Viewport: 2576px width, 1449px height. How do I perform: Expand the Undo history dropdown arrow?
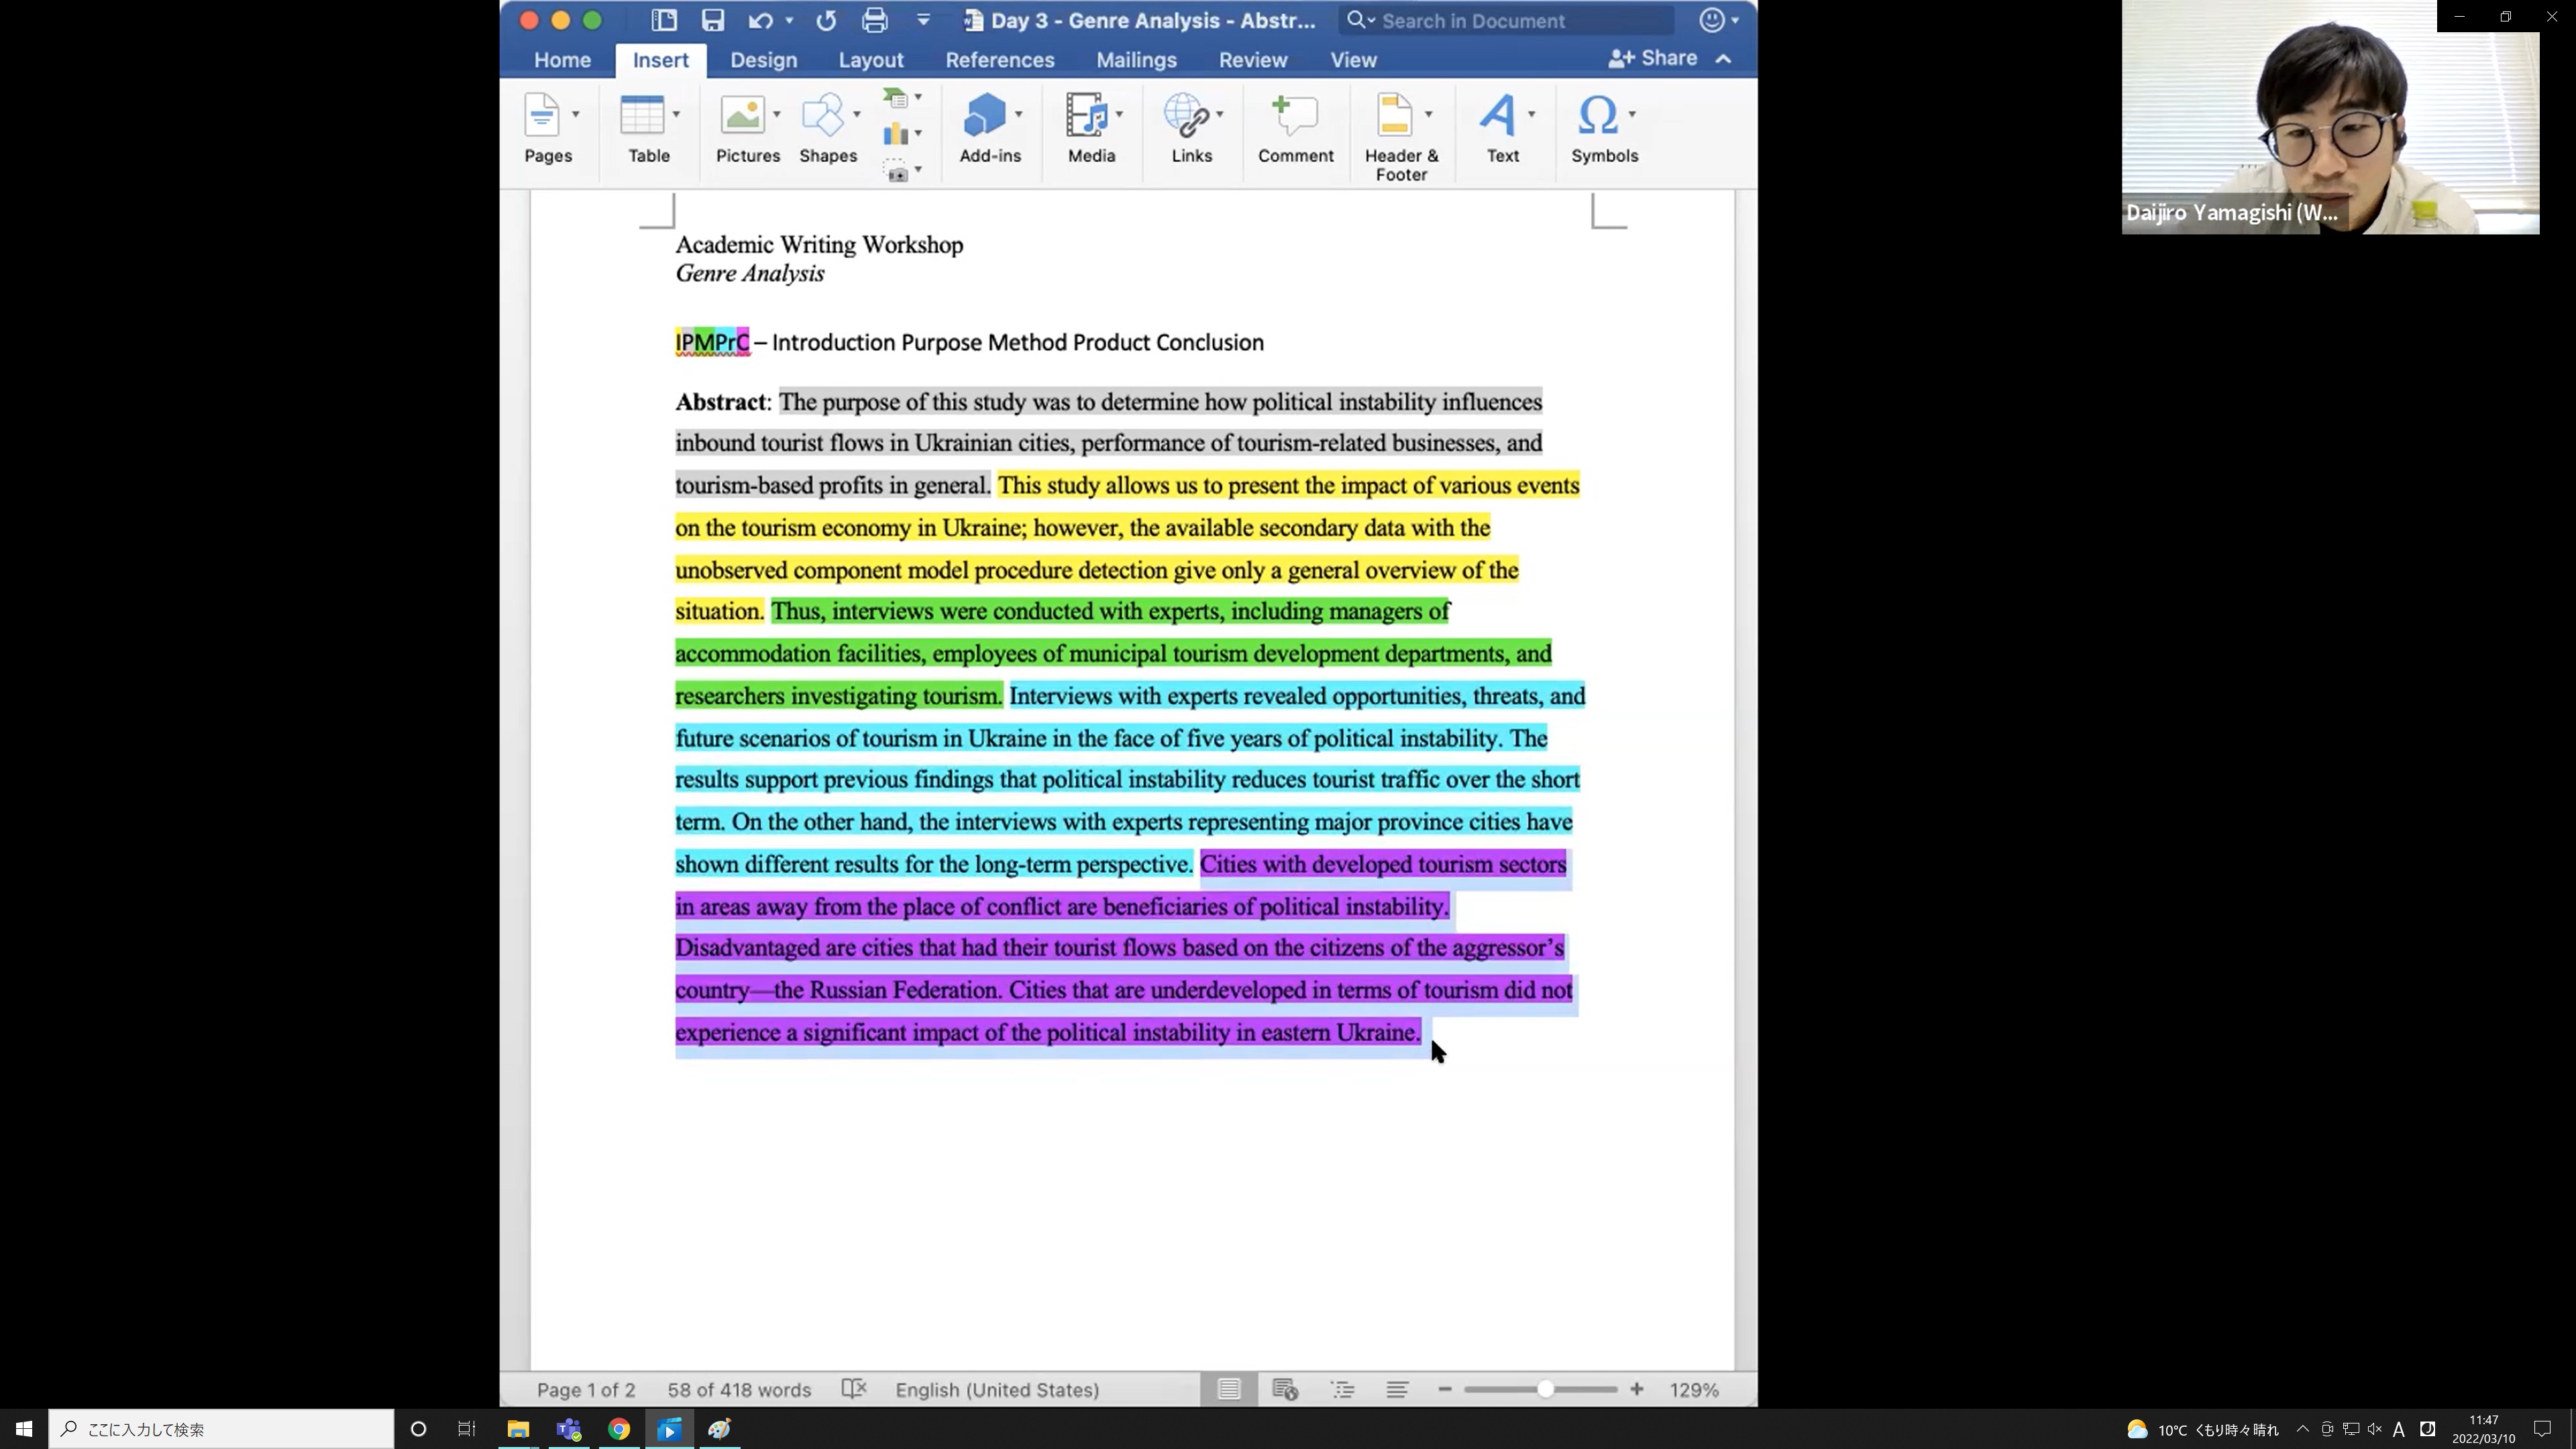pos(789,20)
